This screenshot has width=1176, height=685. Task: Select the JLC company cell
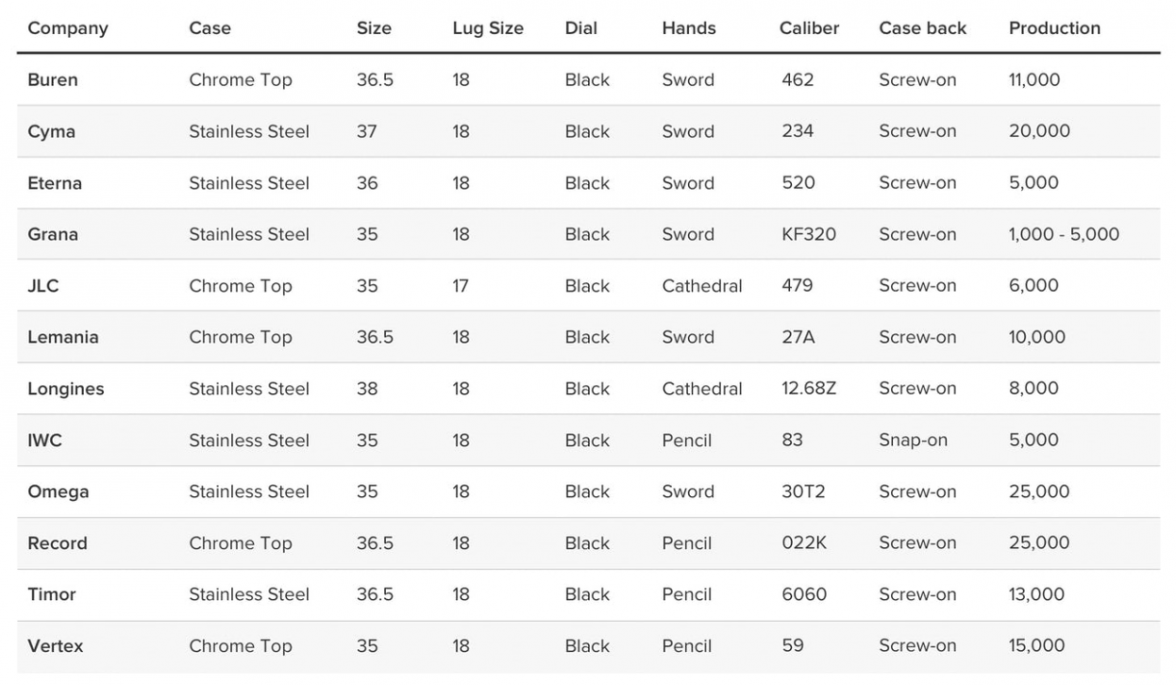point(43,286)
